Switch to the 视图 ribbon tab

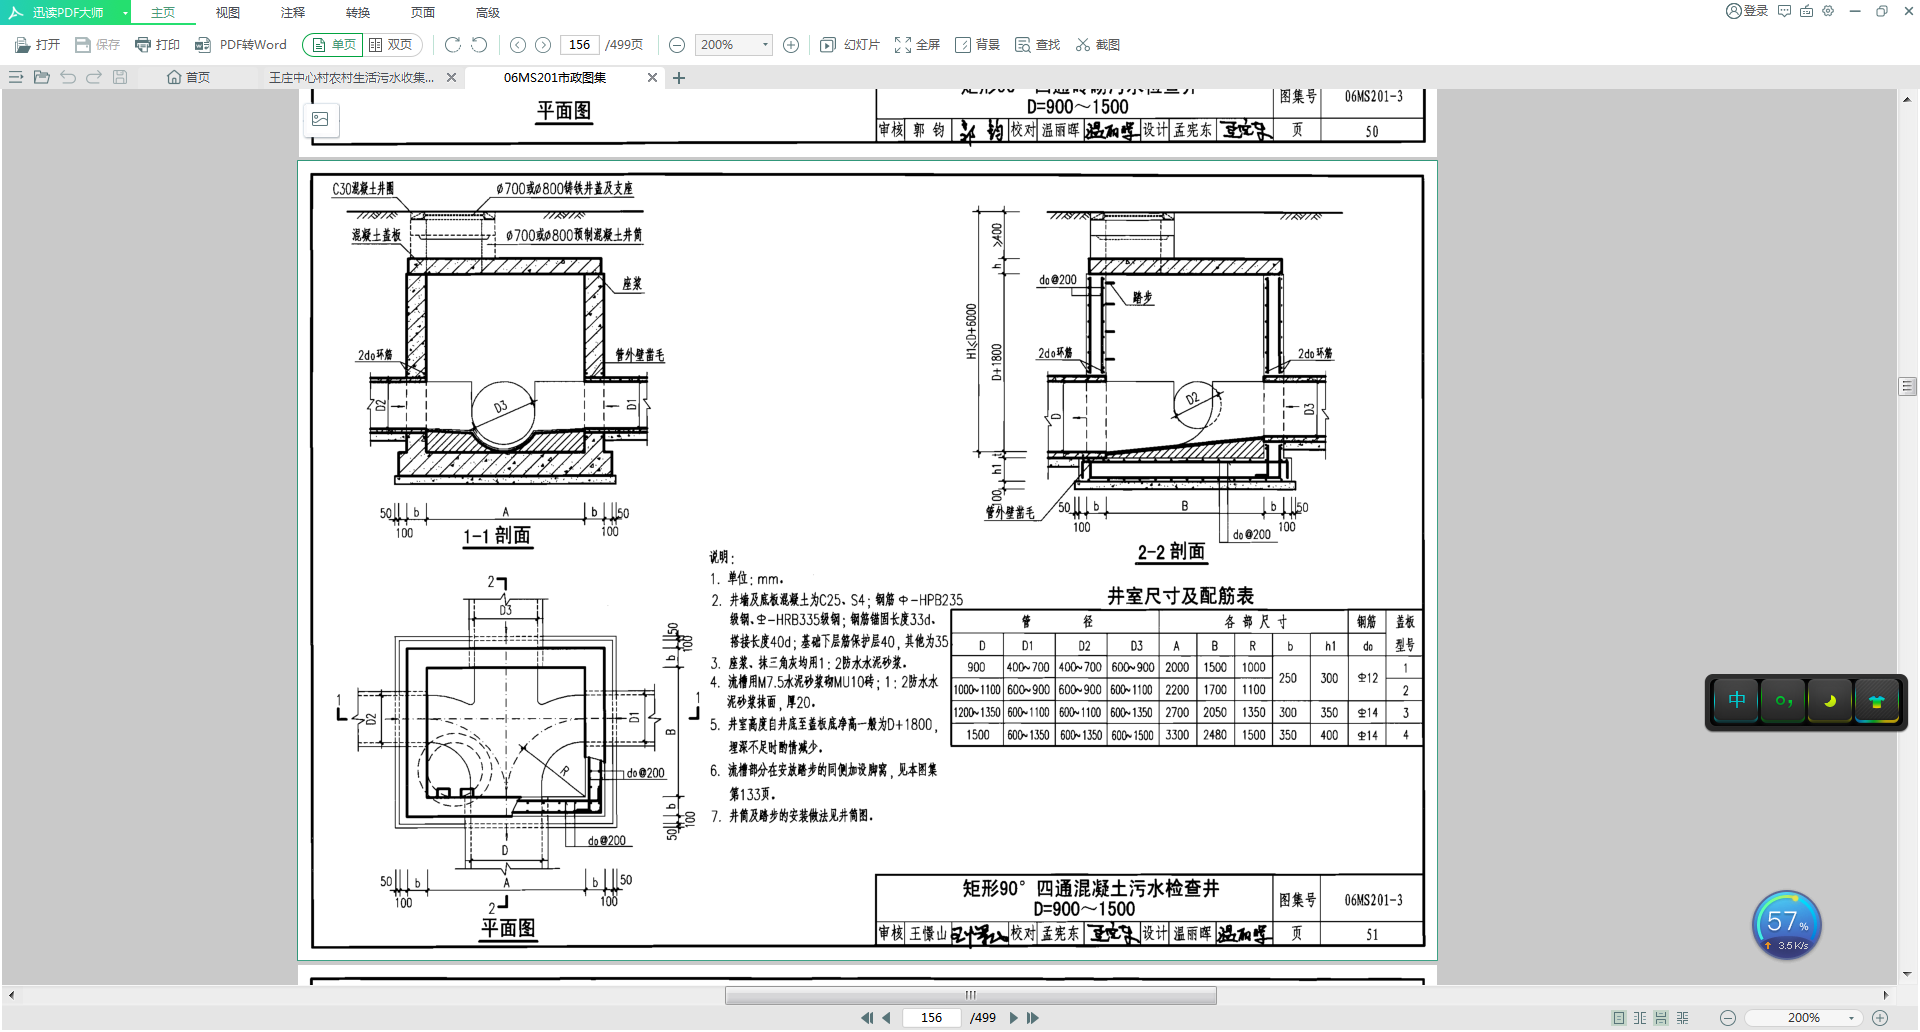227,12
